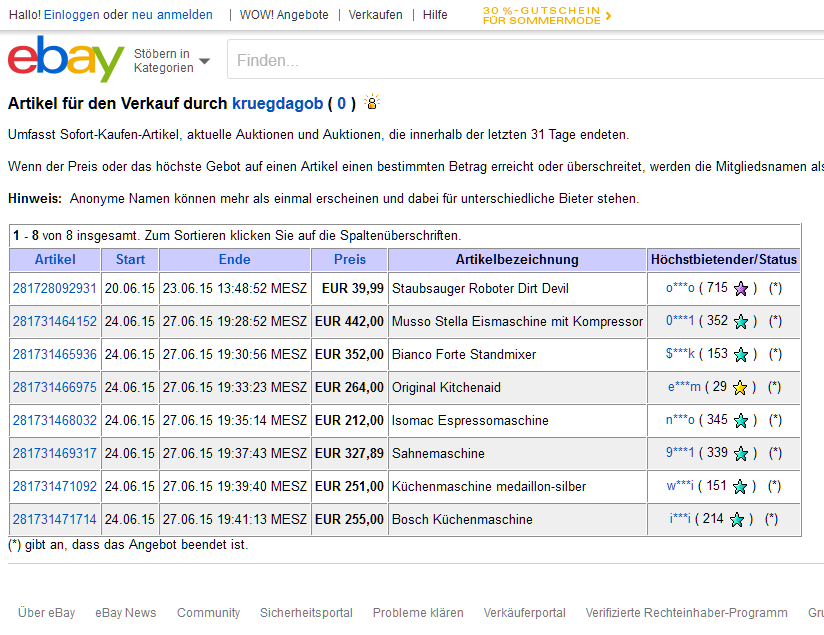
Task: Click inside the 'Finden...' search field
Action: click(520, 61)
